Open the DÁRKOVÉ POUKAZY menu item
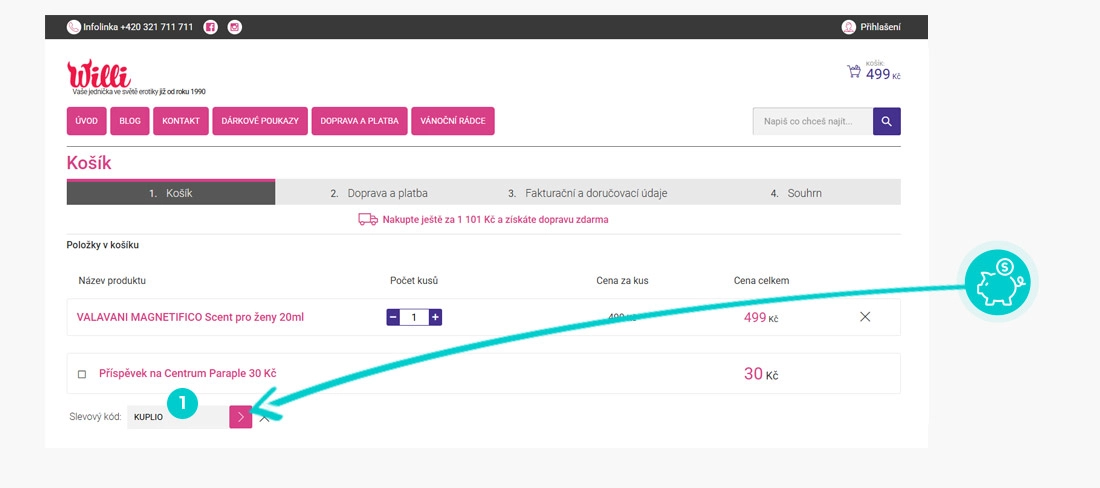Screen dimensions: 1100x488 (260, 121)
